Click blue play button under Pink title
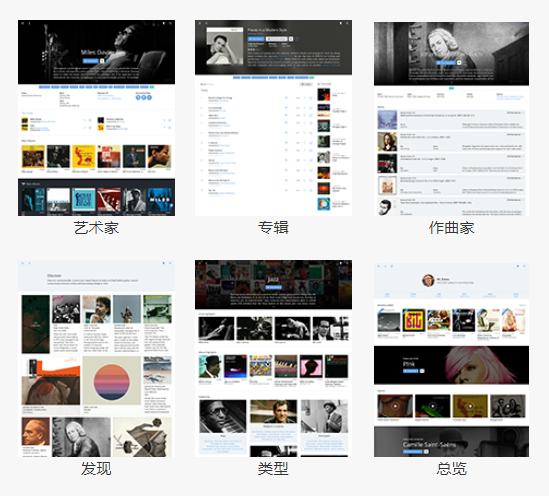 (x=410, y=371)
